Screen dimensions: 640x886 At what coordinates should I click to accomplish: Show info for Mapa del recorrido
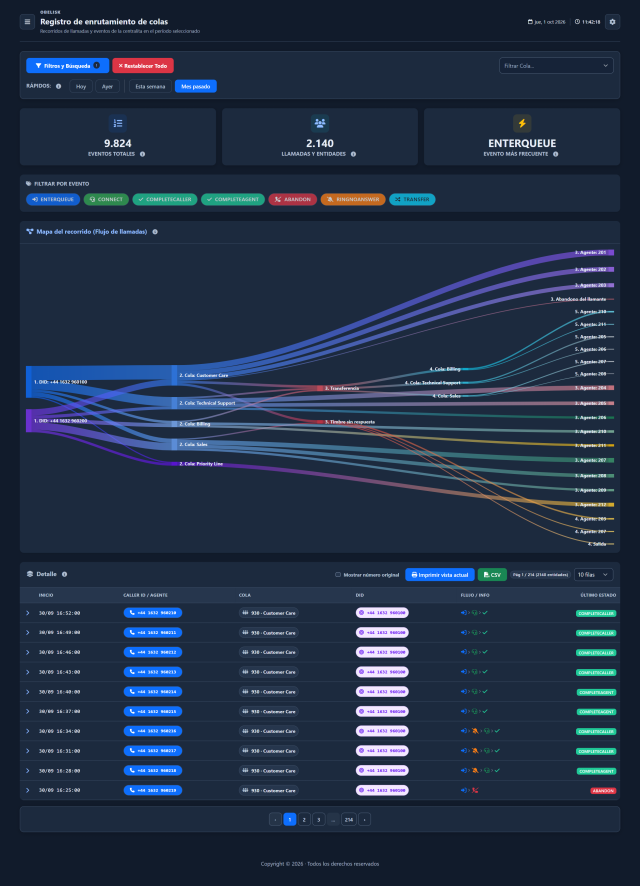(x=155, y=232)
